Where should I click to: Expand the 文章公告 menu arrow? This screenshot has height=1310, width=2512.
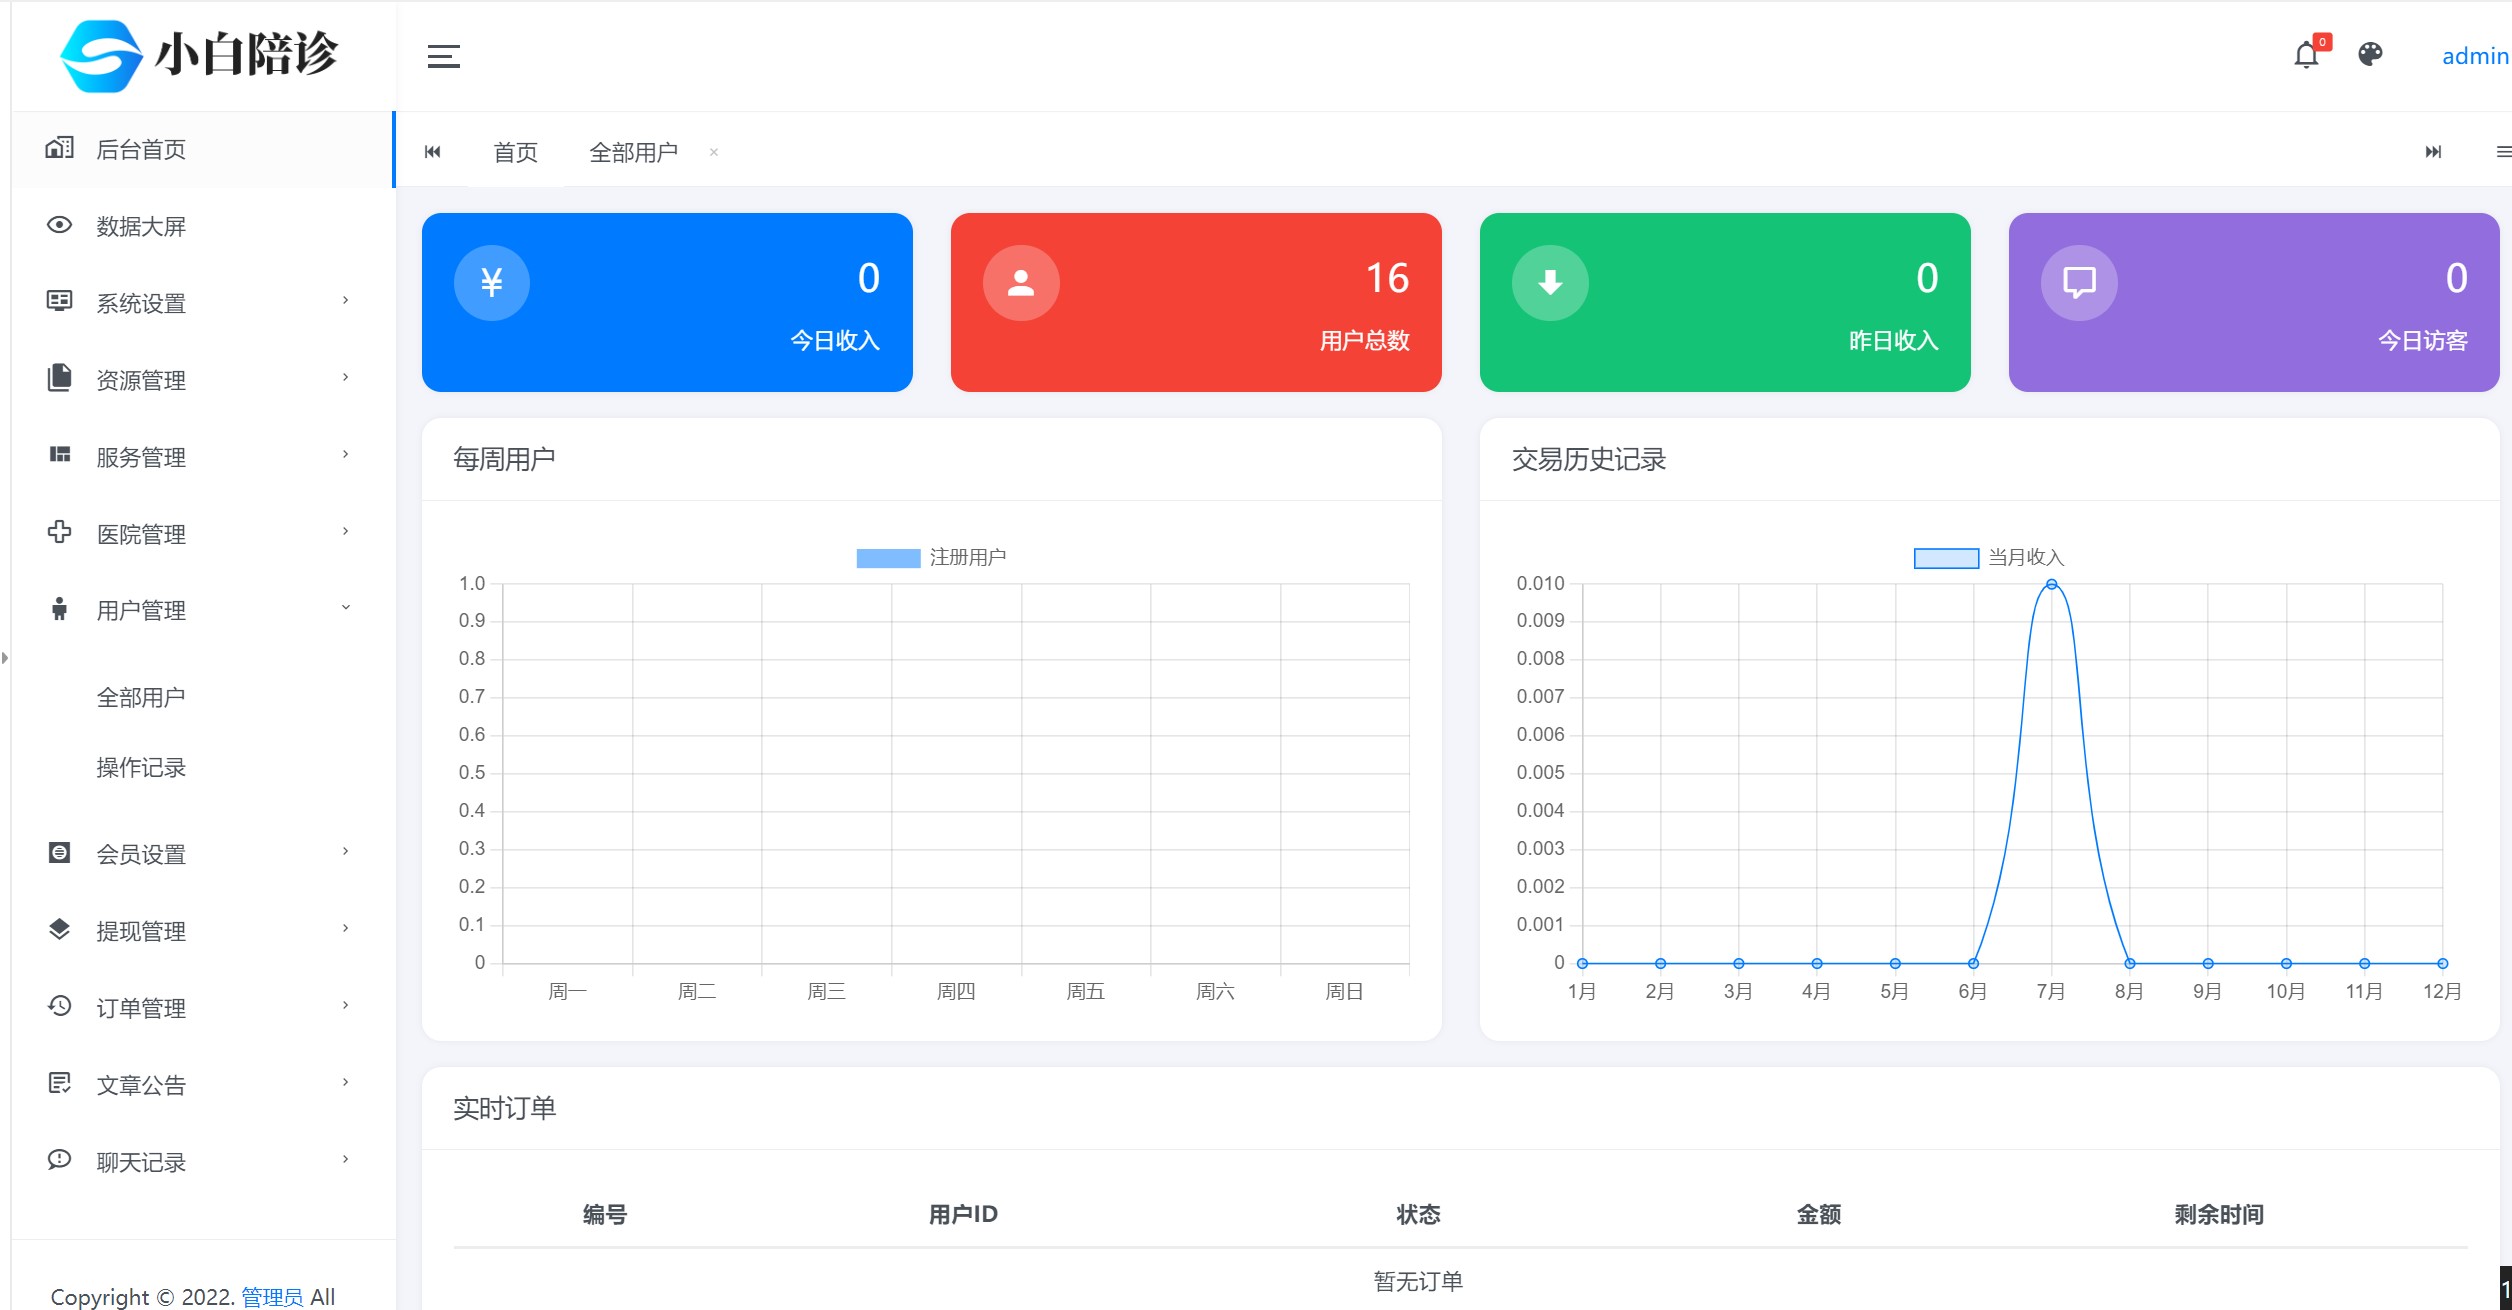coord(346,1082)
